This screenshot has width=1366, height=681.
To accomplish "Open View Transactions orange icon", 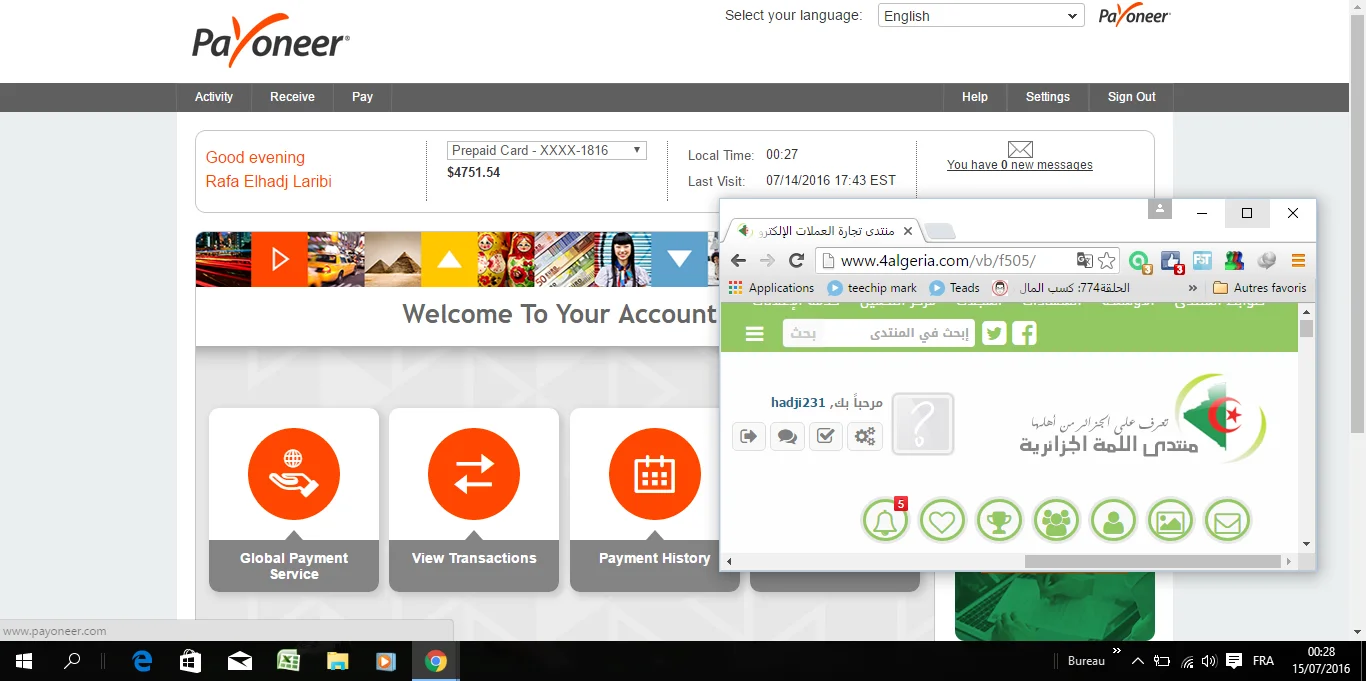I will click(x=474, y=474).
